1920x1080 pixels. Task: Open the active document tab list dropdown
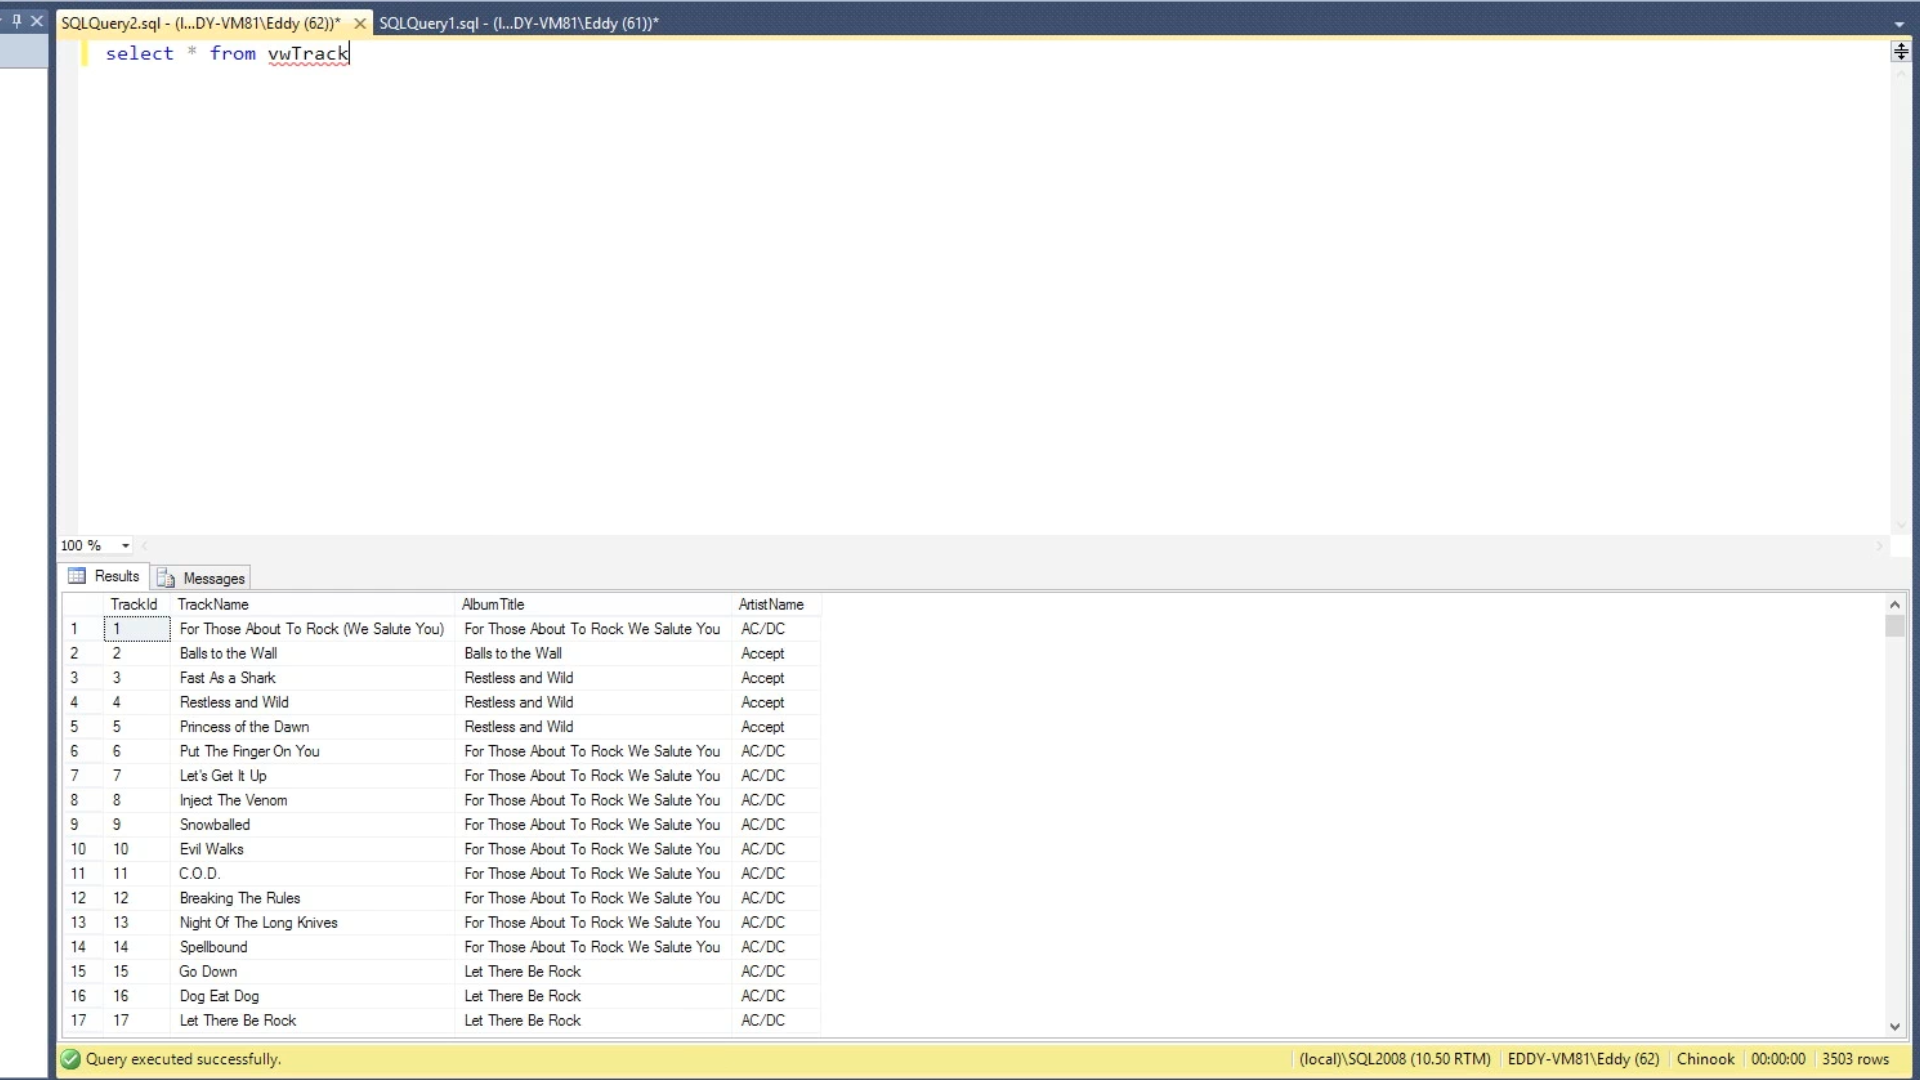pyautogui.click(x=1898, y=24)
